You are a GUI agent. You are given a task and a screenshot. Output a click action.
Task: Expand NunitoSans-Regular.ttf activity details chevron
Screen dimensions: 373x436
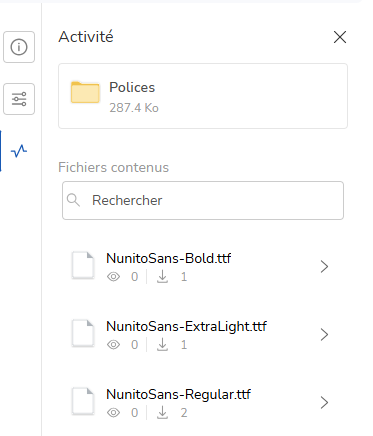coord(324,403)
